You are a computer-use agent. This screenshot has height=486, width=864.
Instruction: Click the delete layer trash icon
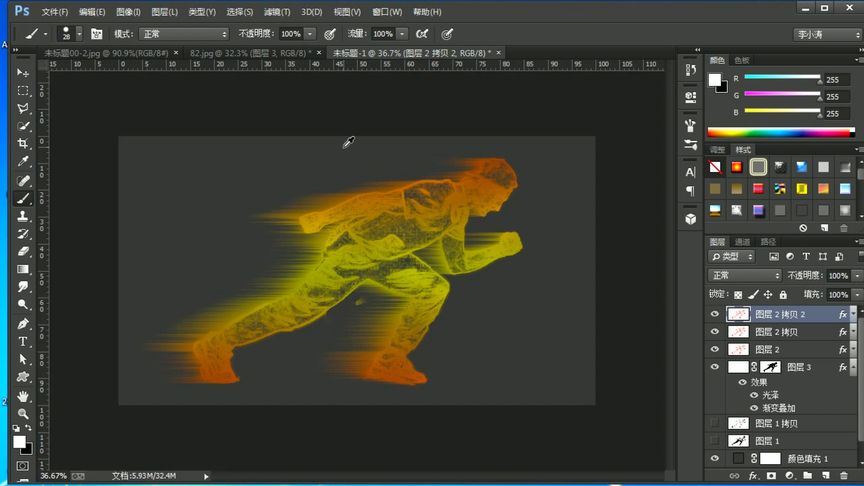[846, 476]
